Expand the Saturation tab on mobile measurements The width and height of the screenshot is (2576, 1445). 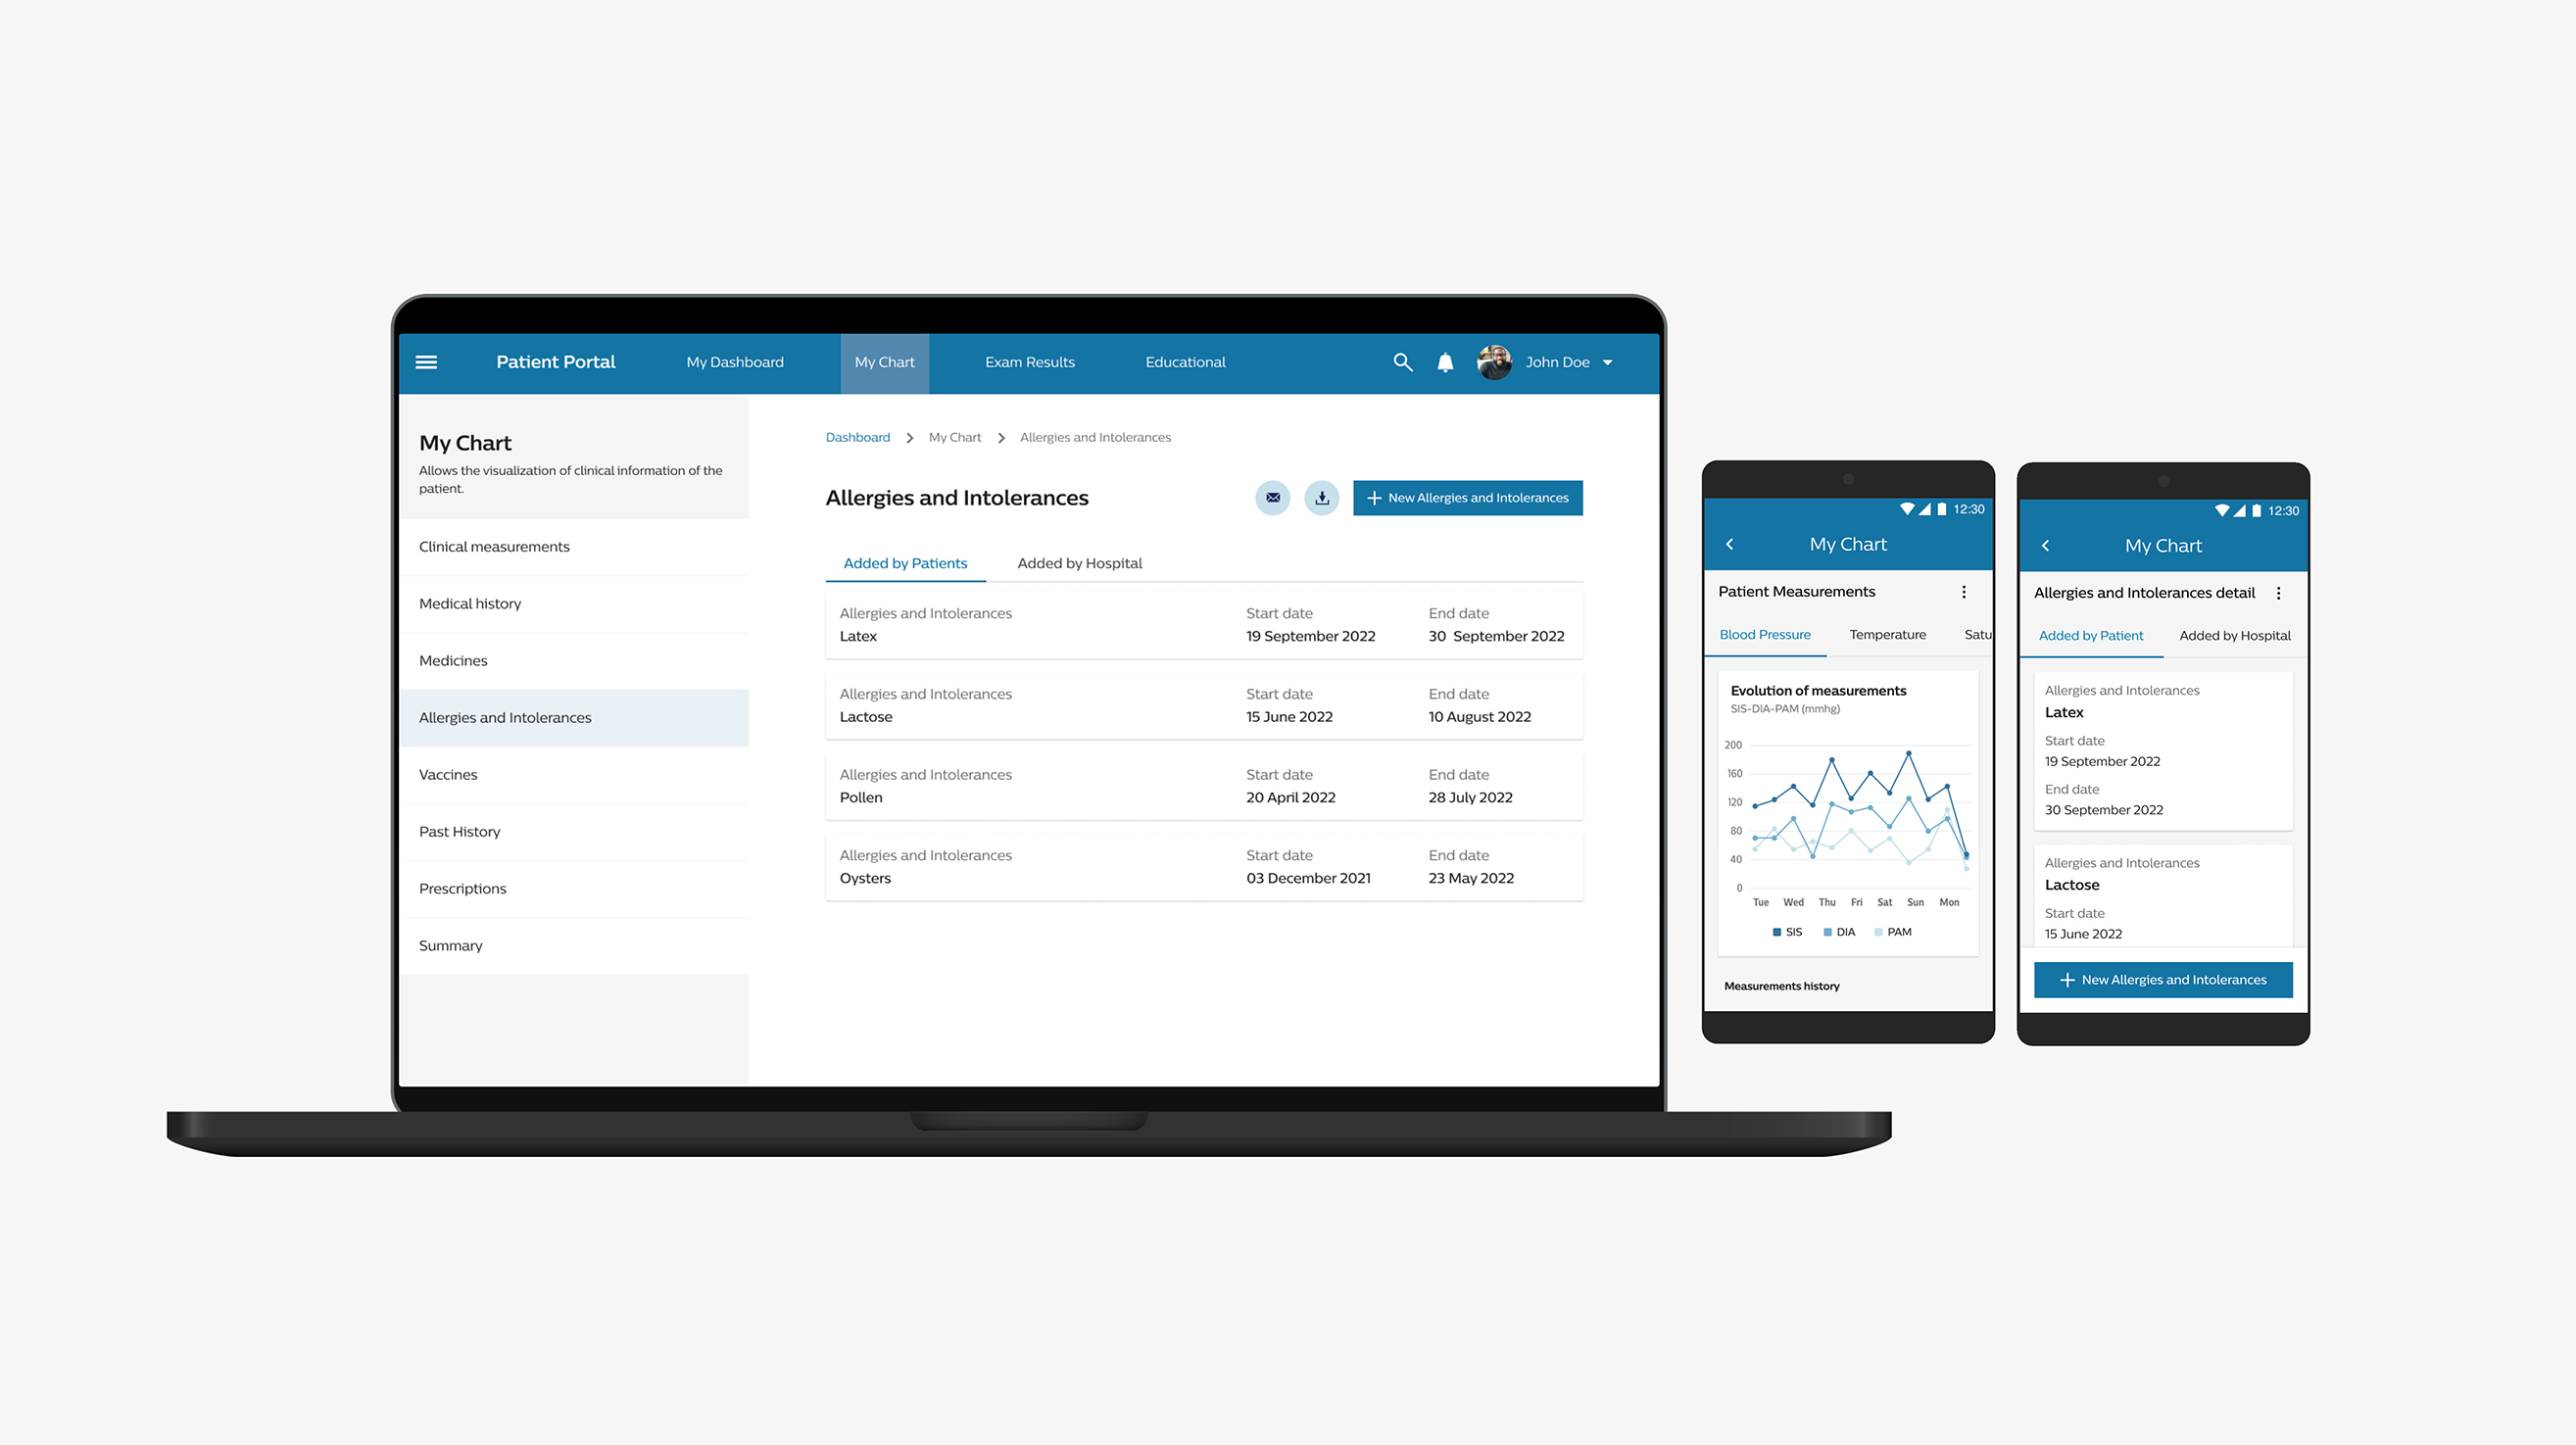click(x=1976, y=635)
